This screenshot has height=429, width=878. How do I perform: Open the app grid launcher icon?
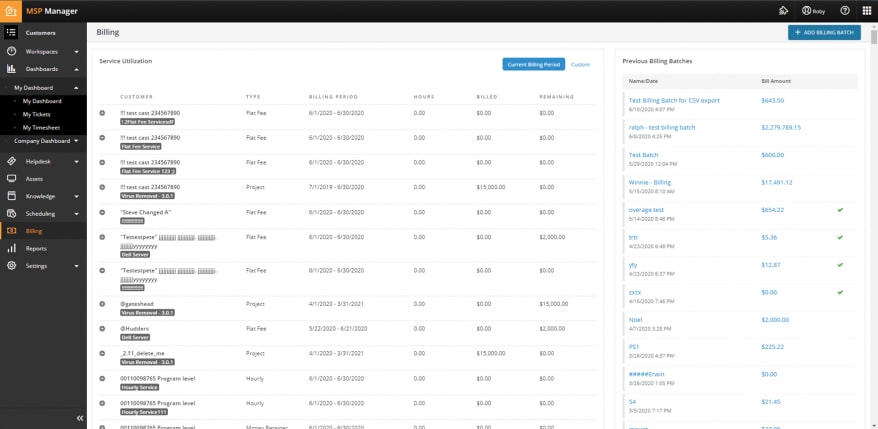pyautogui.click(x=866, y=11)
